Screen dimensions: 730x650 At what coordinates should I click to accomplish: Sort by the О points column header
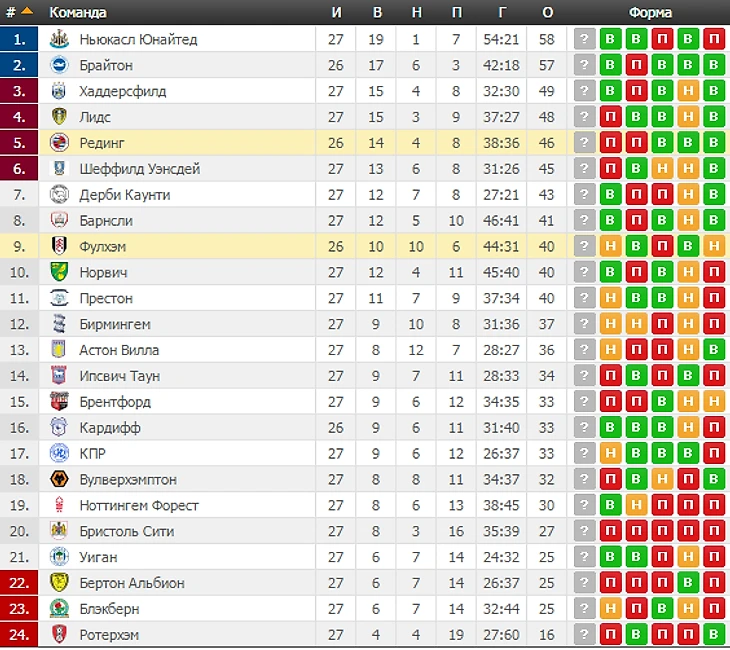pos(547,12)
